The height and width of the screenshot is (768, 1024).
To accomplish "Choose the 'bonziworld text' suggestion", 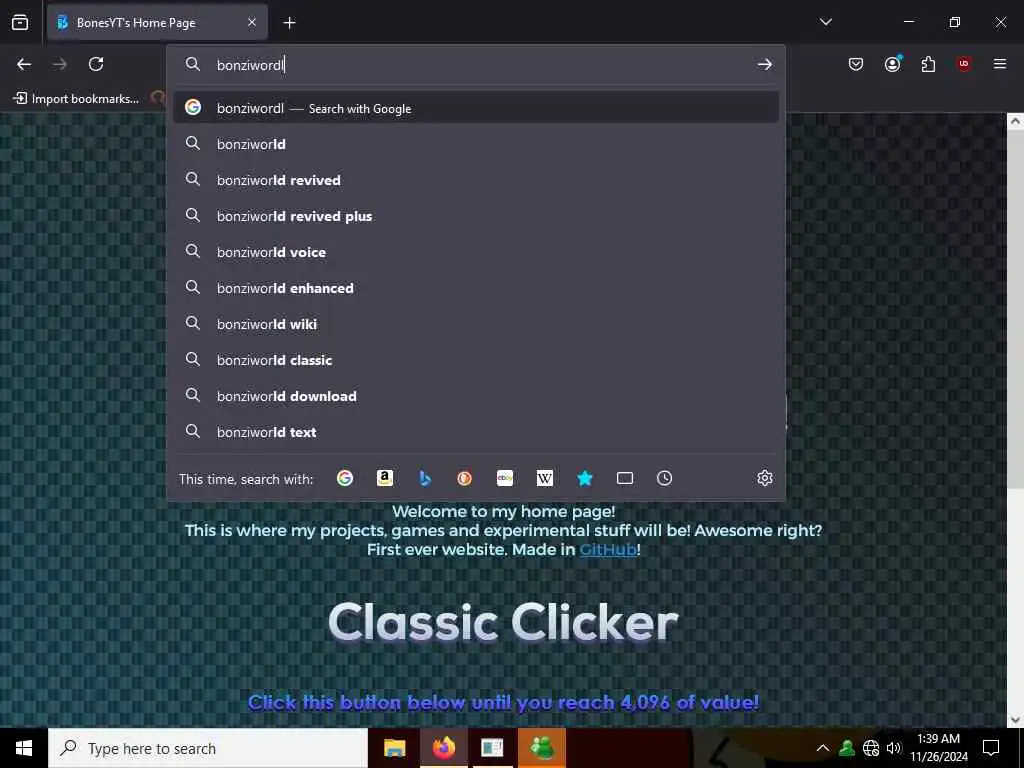I will tap(476, 431).
